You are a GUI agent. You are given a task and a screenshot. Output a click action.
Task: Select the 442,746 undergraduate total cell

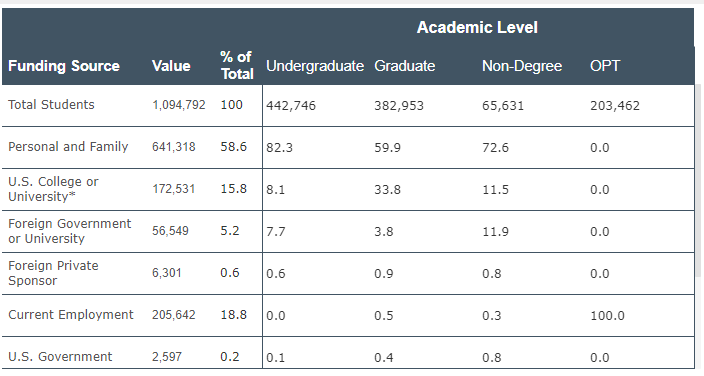click(x=291, y=106)
